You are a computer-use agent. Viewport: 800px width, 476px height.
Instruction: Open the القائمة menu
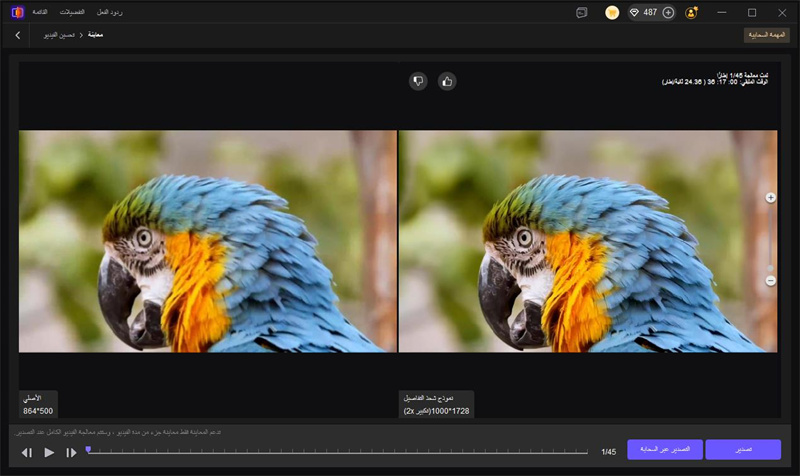click(41, 11)
